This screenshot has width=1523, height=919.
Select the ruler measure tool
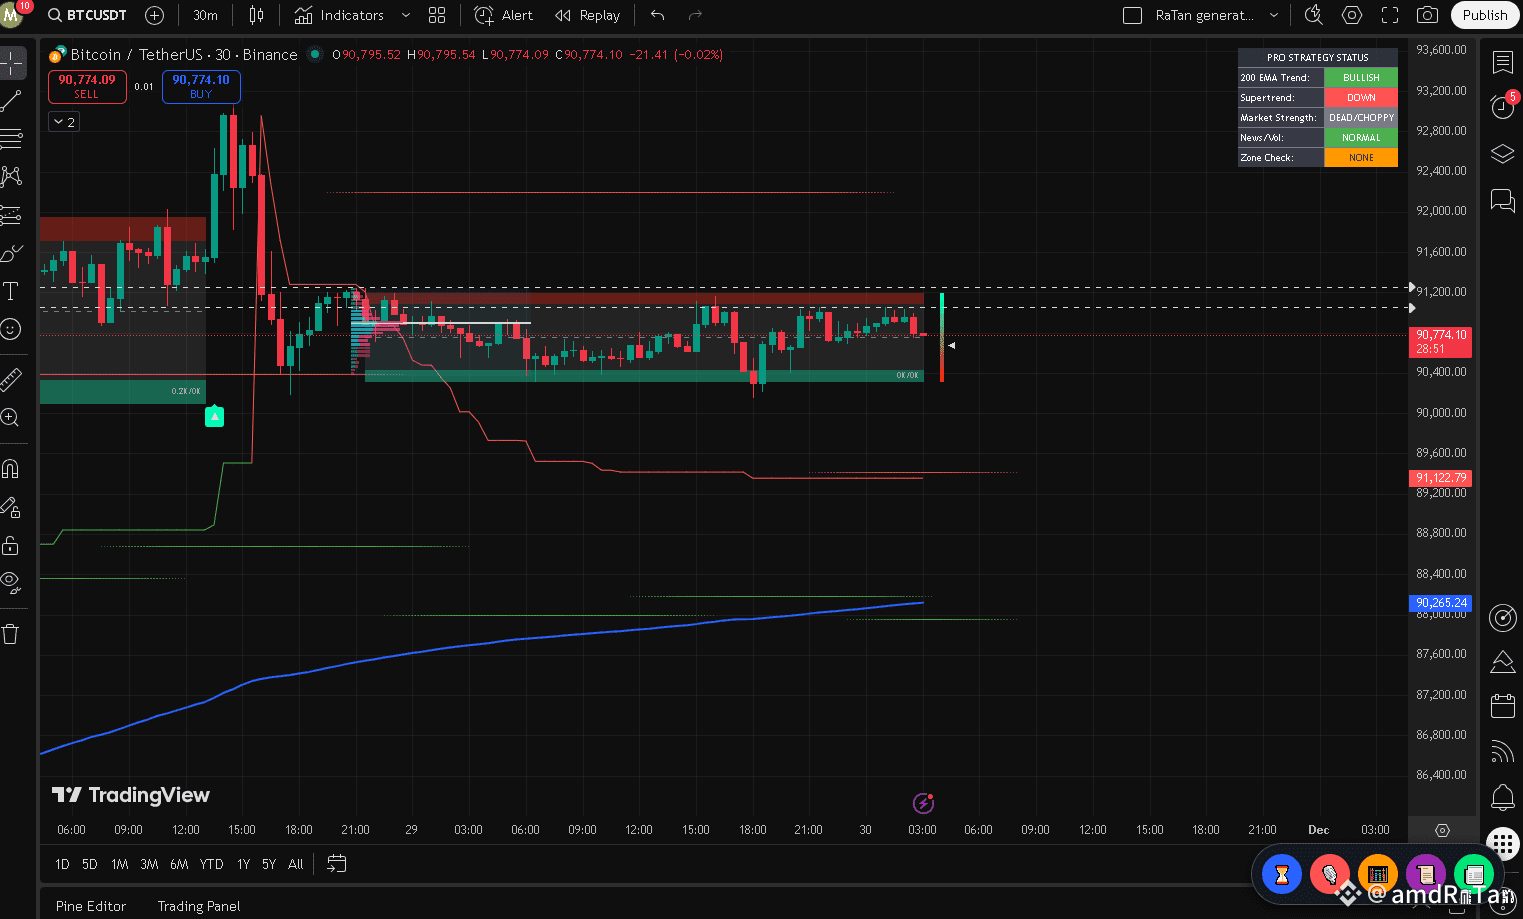[12, 379]
